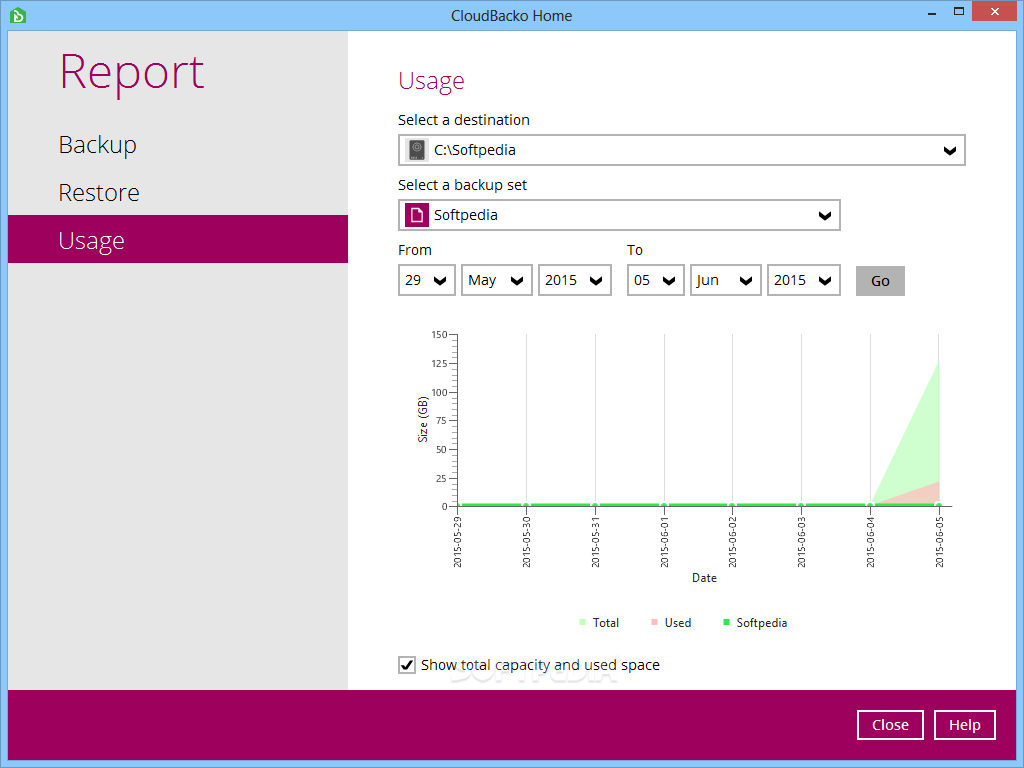Open the From day dropdown showing 29

[426, 280]
